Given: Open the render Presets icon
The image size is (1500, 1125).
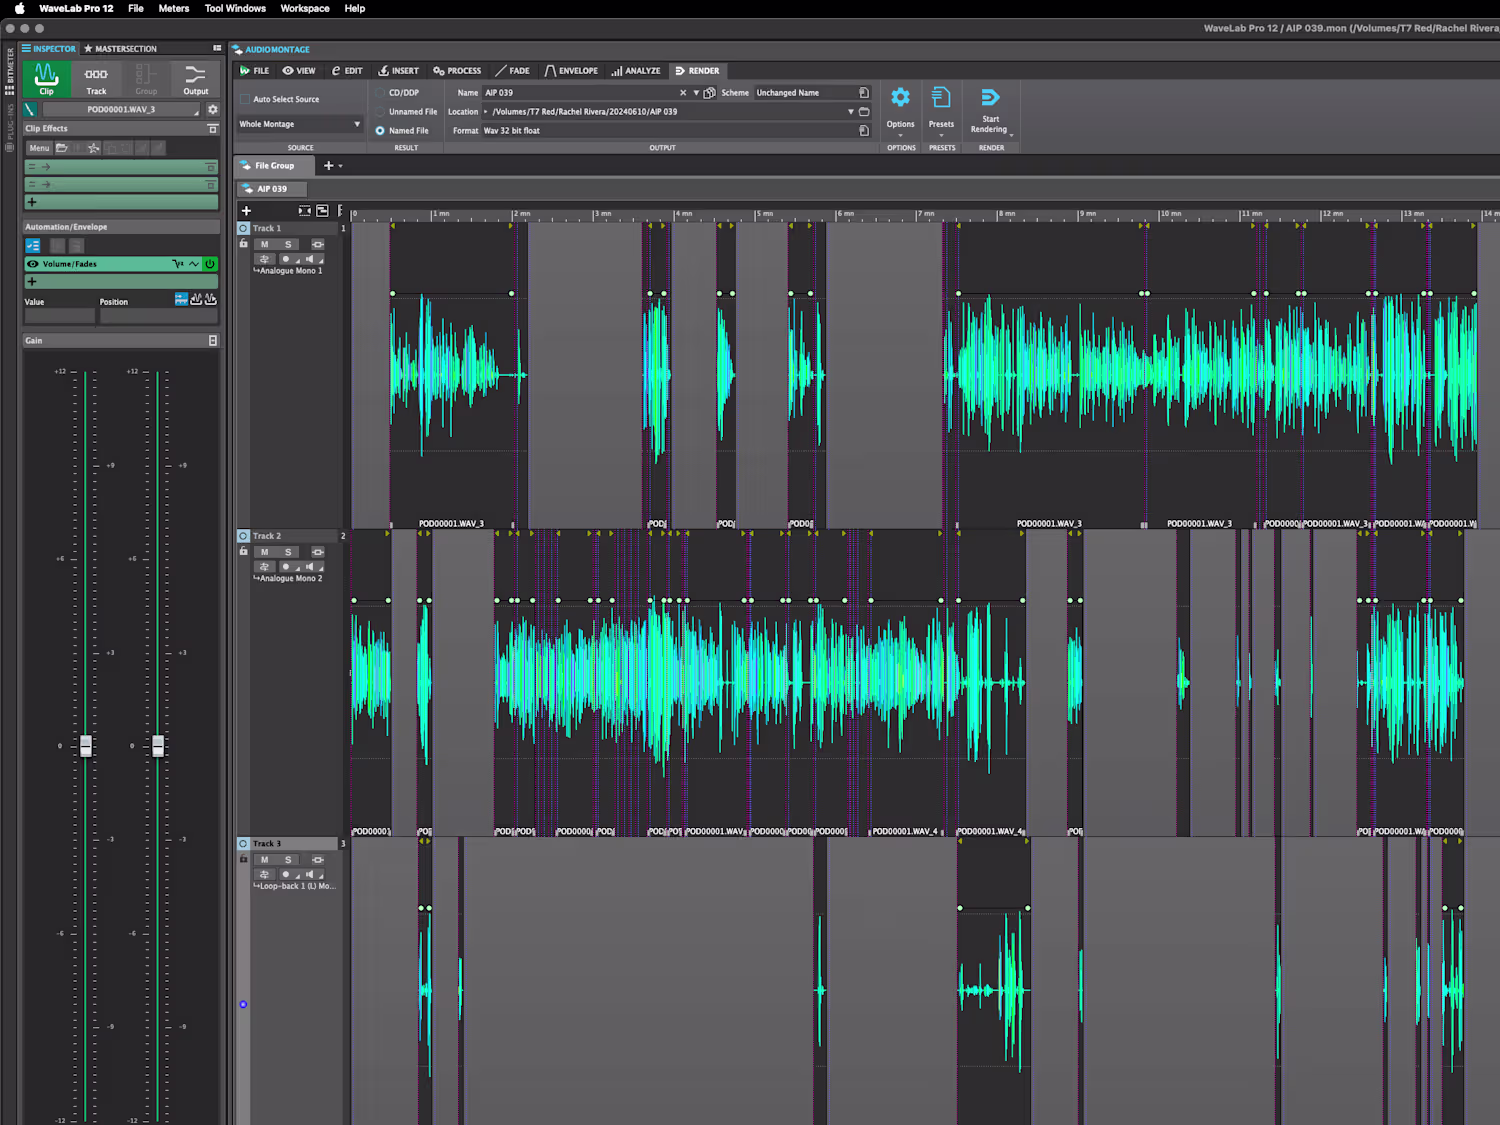Looking at the screenshot, I should click(x=941, y=98).
